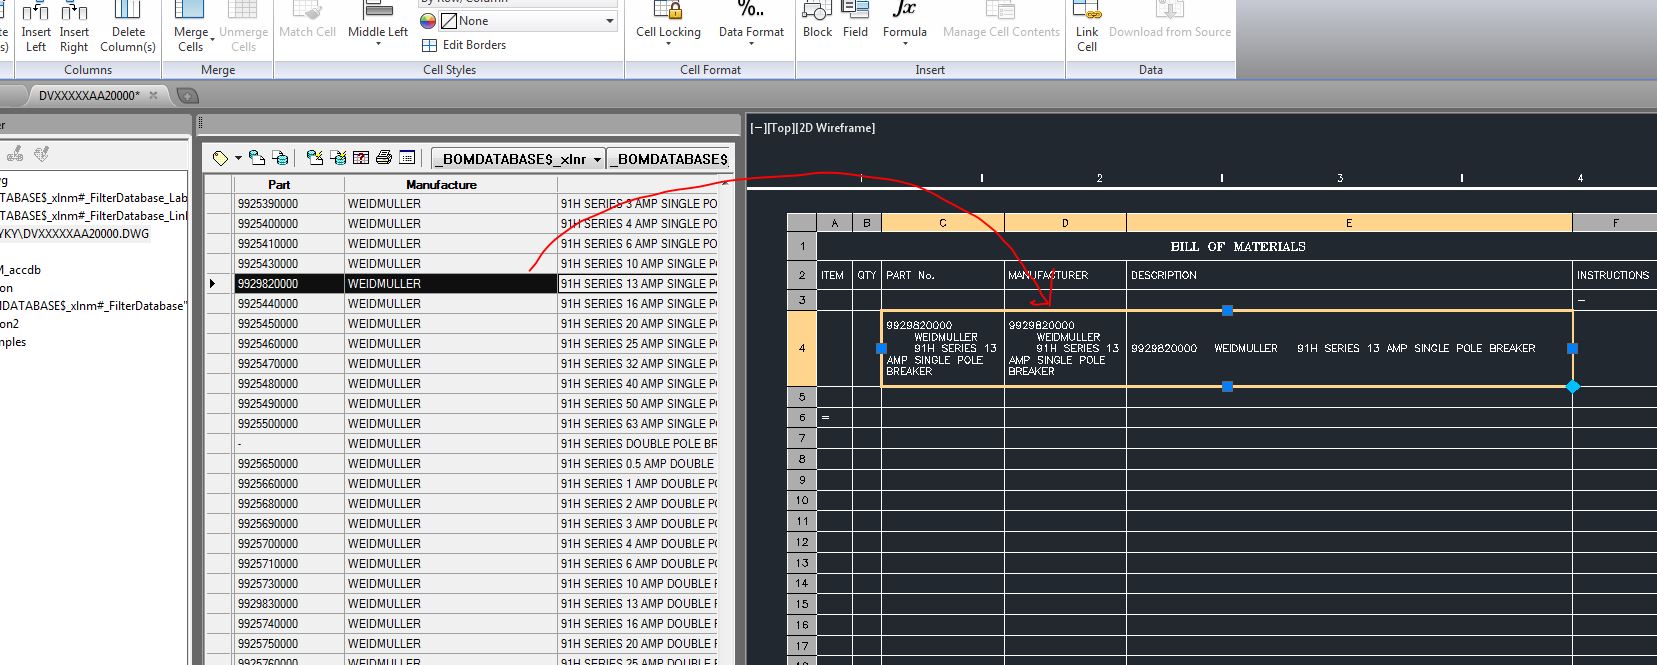Click Delete Column(s) in the ribbon
Viewport: 1657px width, 665px height.
pos(128,27)
